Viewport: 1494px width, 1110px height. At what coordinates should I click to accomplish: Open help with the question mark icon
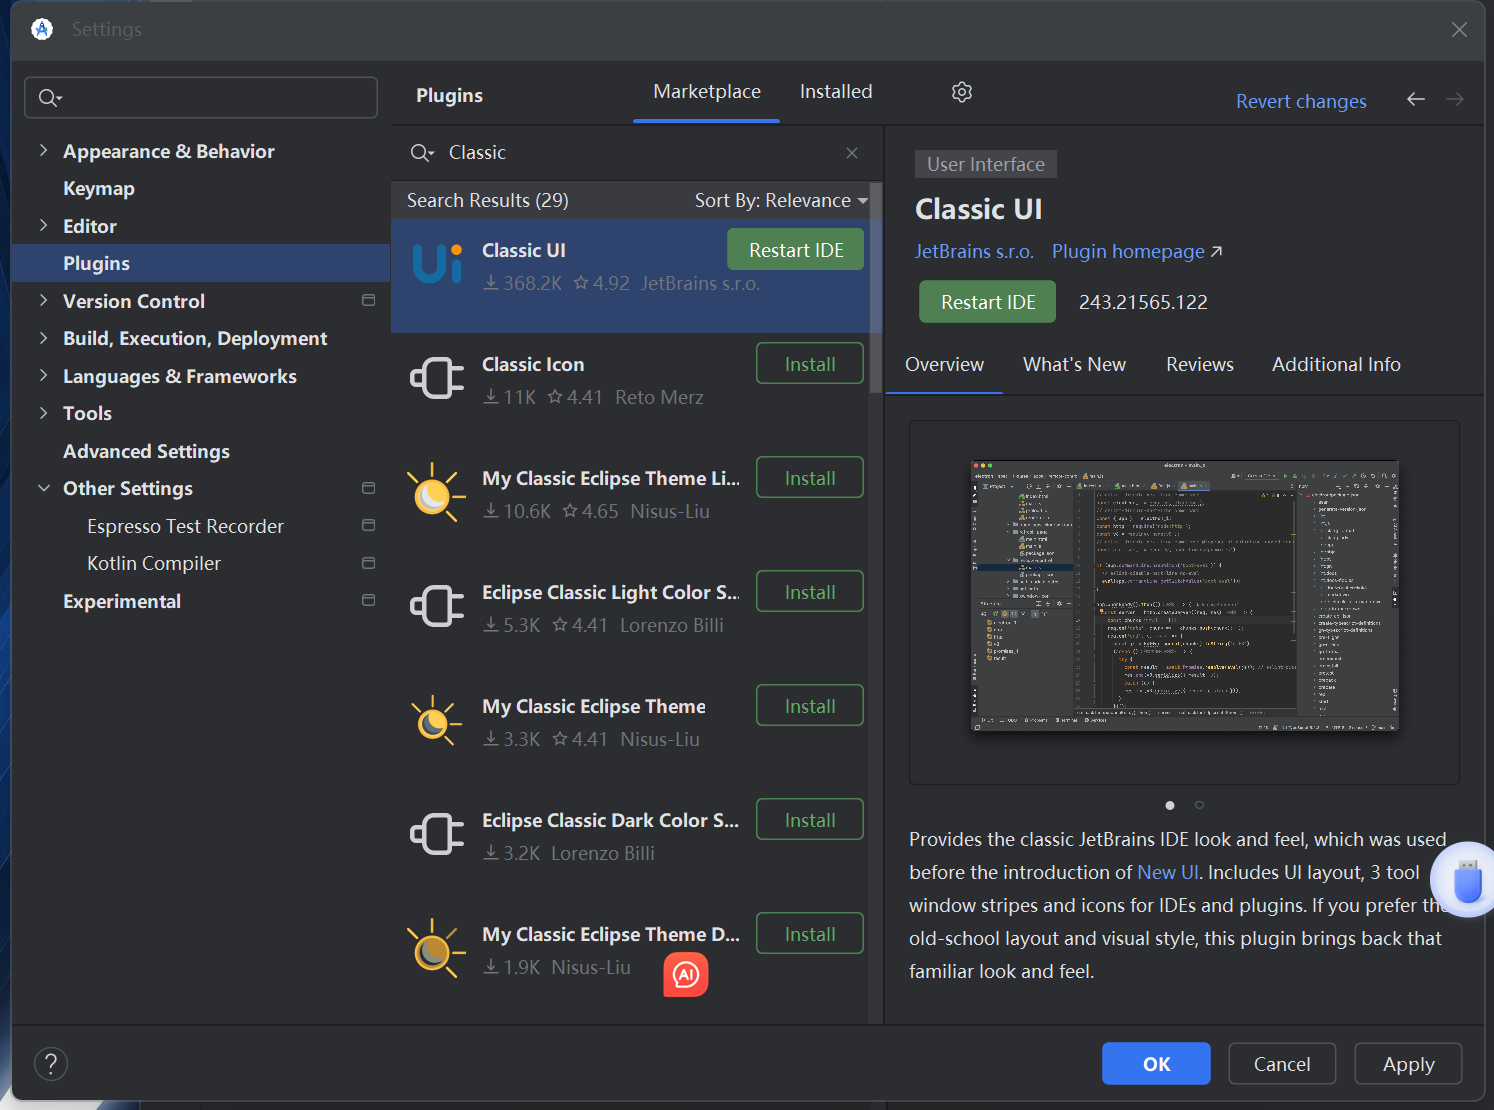pyautogui.click(x=51, y=1064)
